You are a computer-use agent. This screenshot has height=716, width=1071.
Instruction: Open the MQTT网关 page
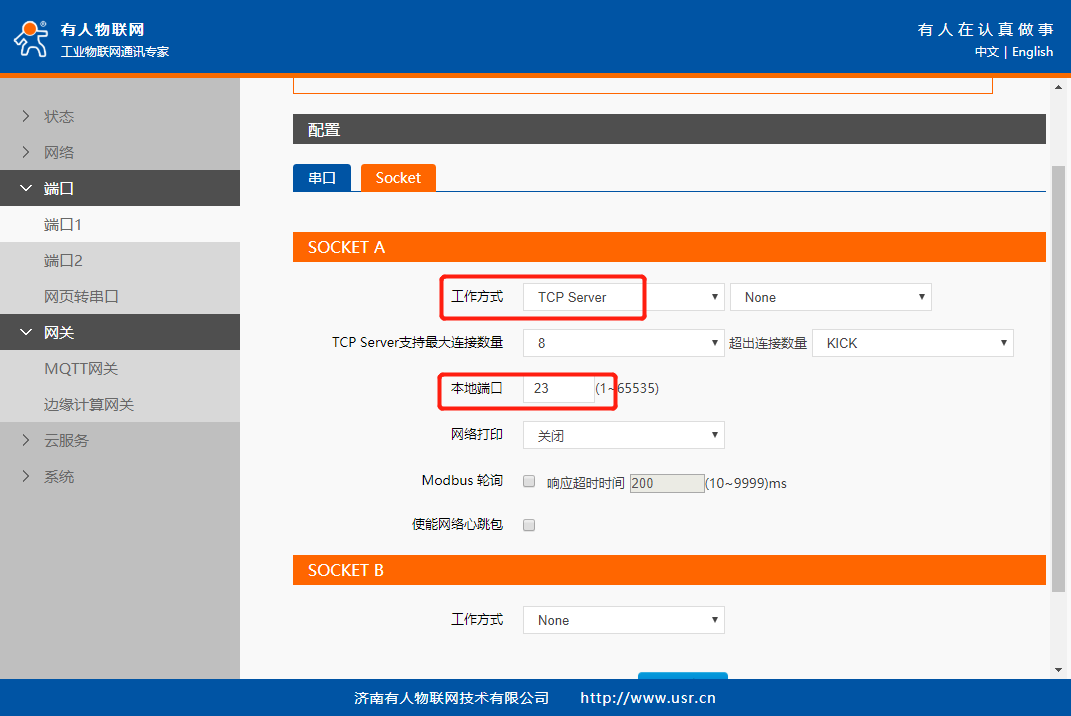[x=80, y=369]
